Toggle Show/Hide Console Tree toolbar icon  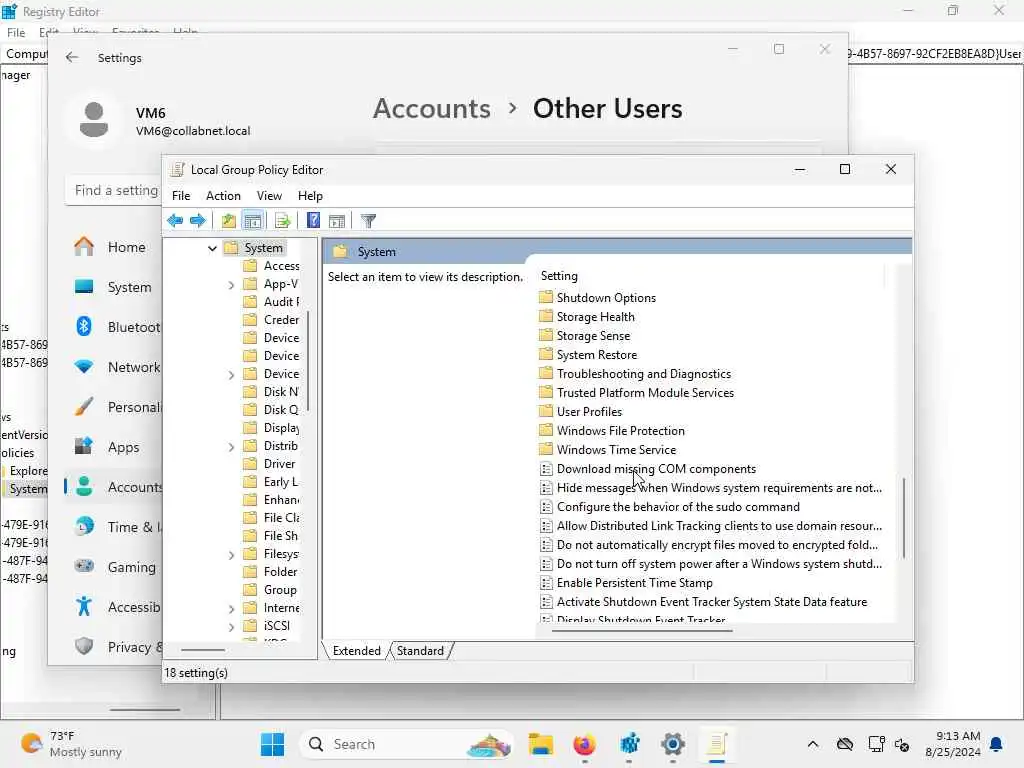coord(252,221)
